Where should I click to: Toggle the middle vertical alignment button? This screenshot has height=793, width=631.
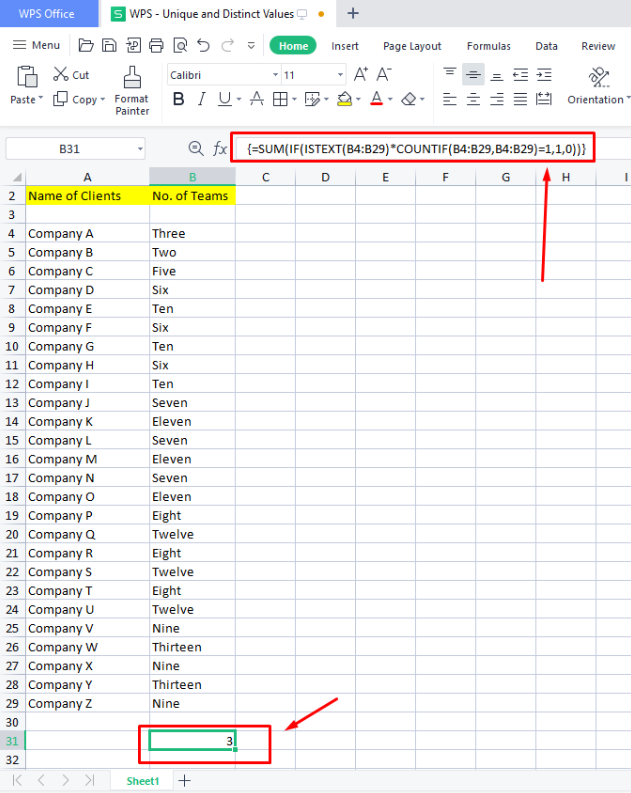click(x=473, y=75)
